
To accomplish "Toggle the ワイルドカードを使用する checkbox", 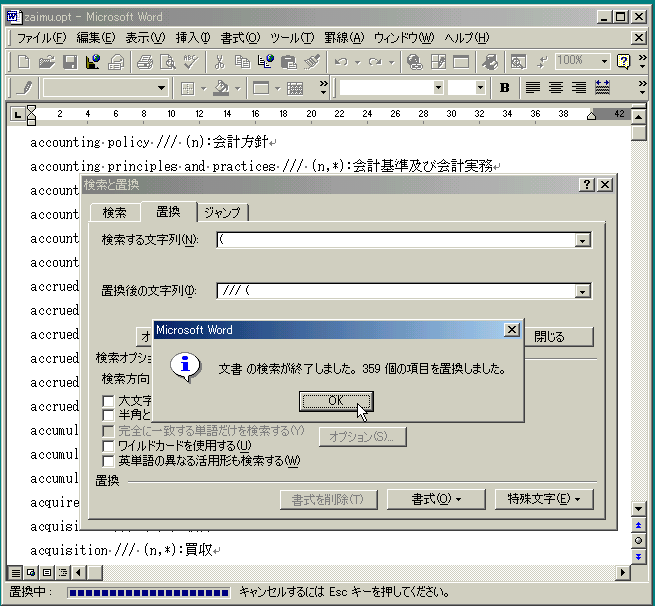I will pos(108,446).
